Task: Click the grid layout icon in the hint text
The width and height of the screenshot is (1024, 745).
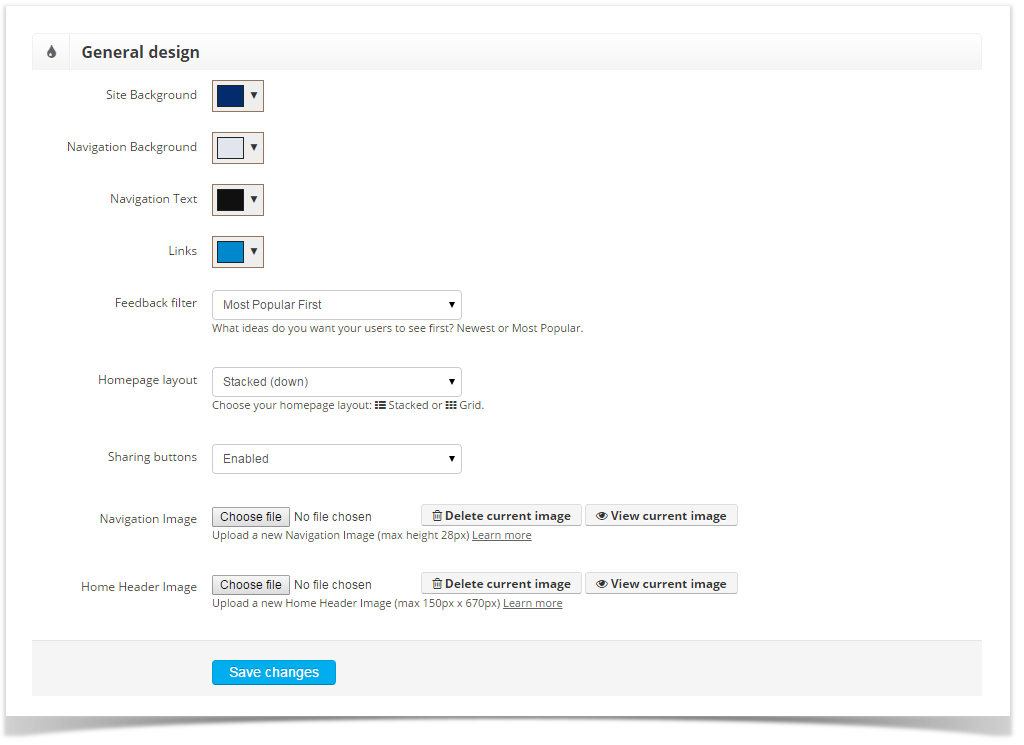Action: [451, 405]
